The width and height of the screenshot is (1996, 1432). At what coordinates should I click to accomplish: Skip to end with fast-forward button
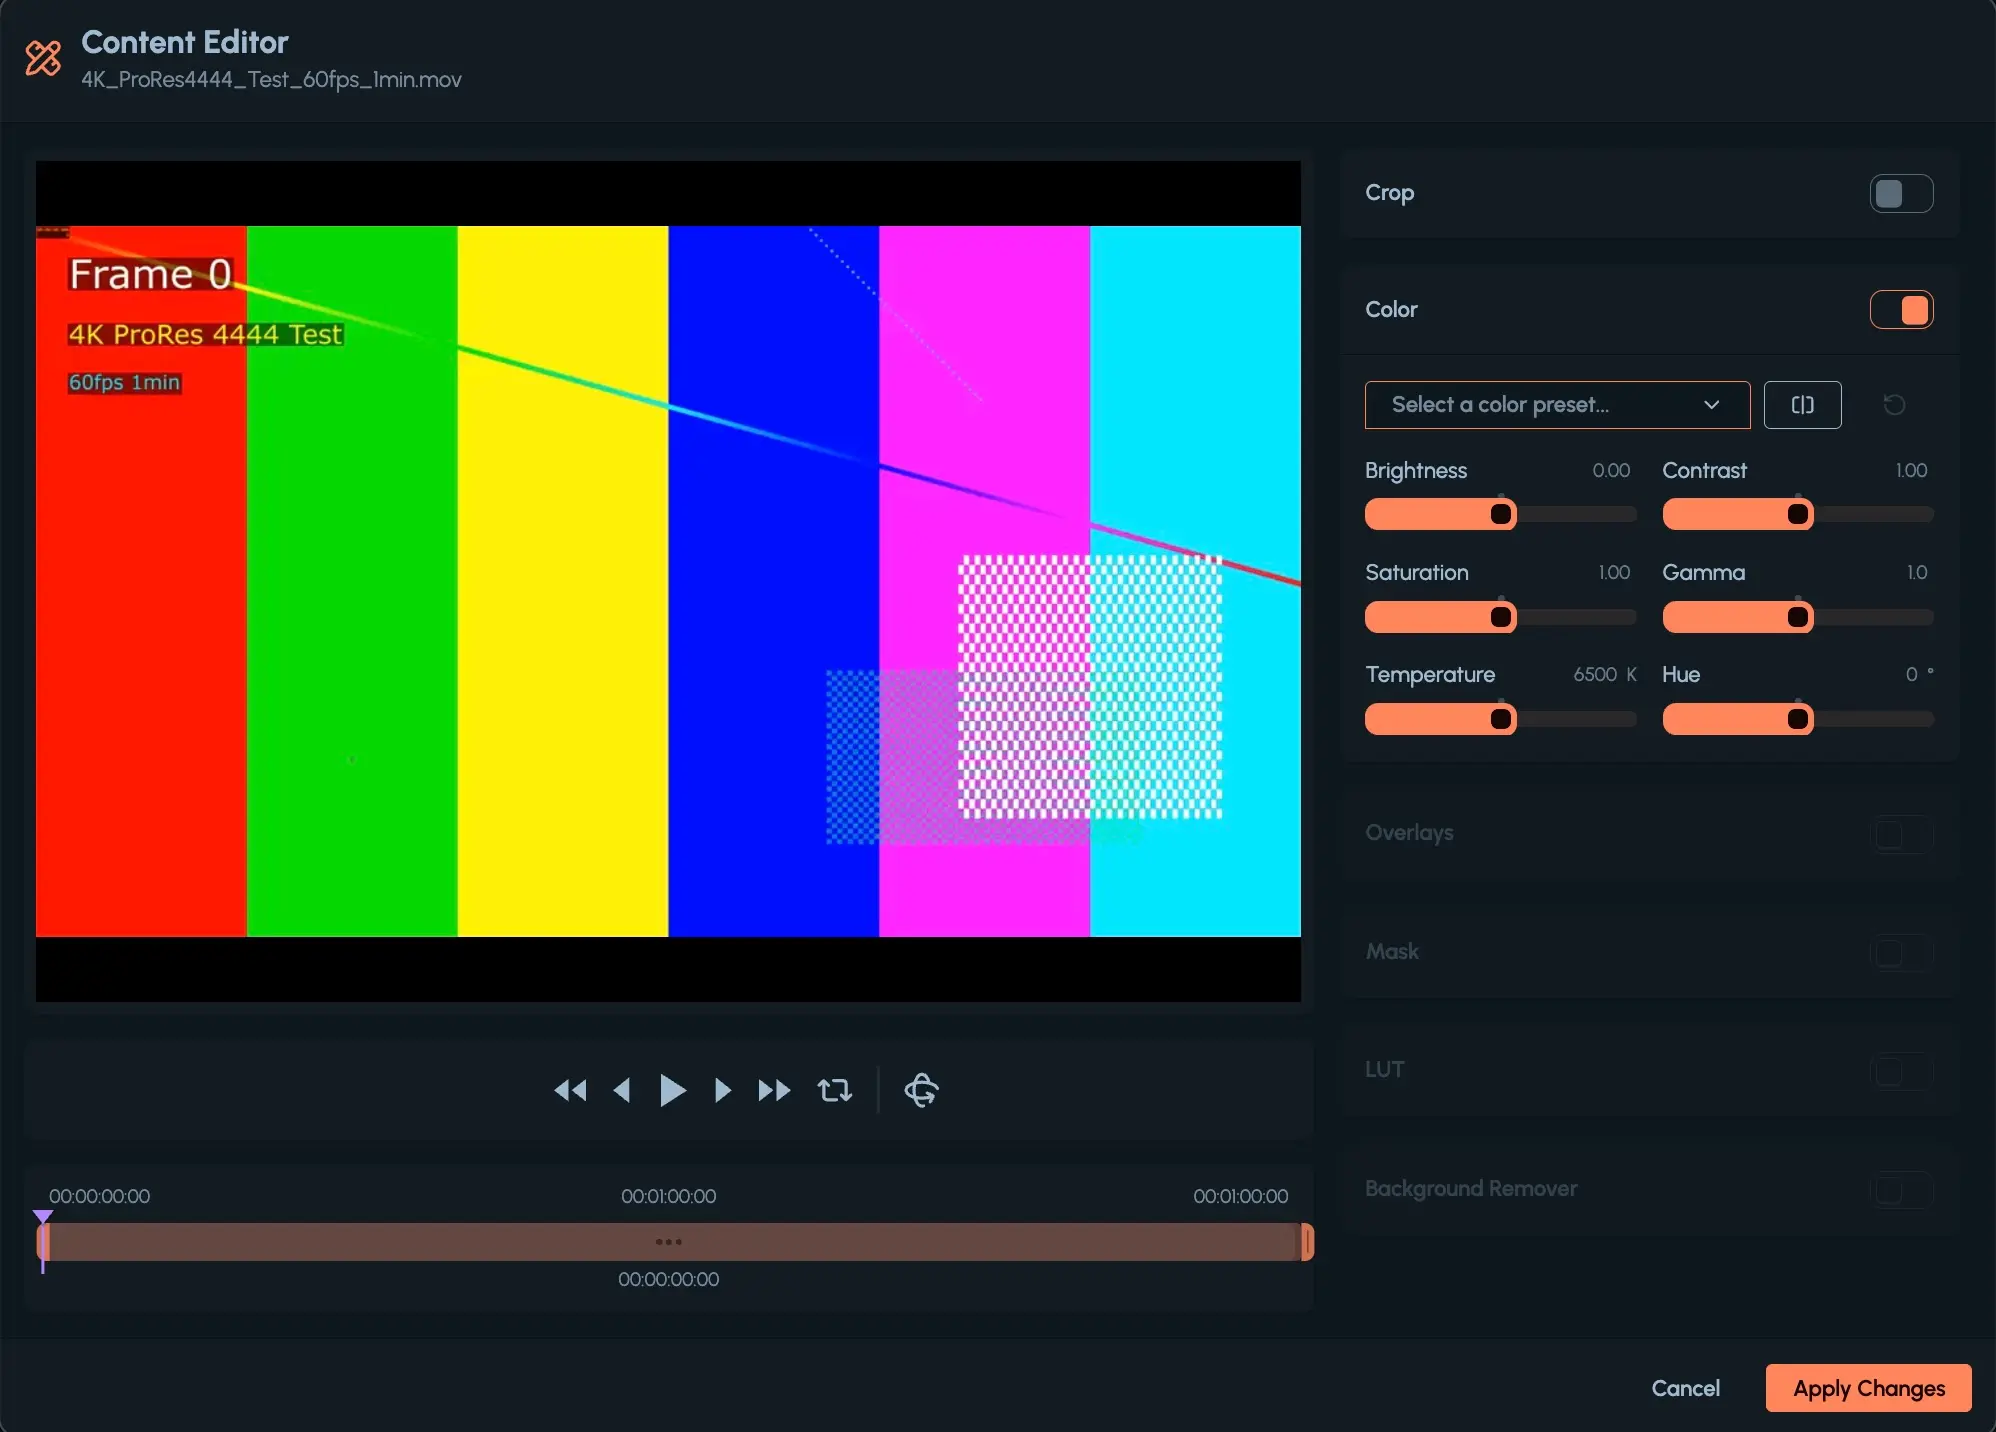tap(774, 1090)
